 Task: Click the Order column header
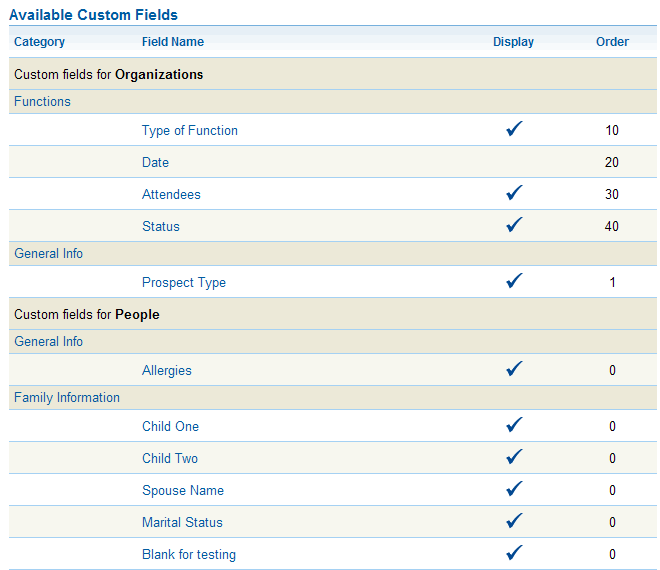(x=612, y=42)
